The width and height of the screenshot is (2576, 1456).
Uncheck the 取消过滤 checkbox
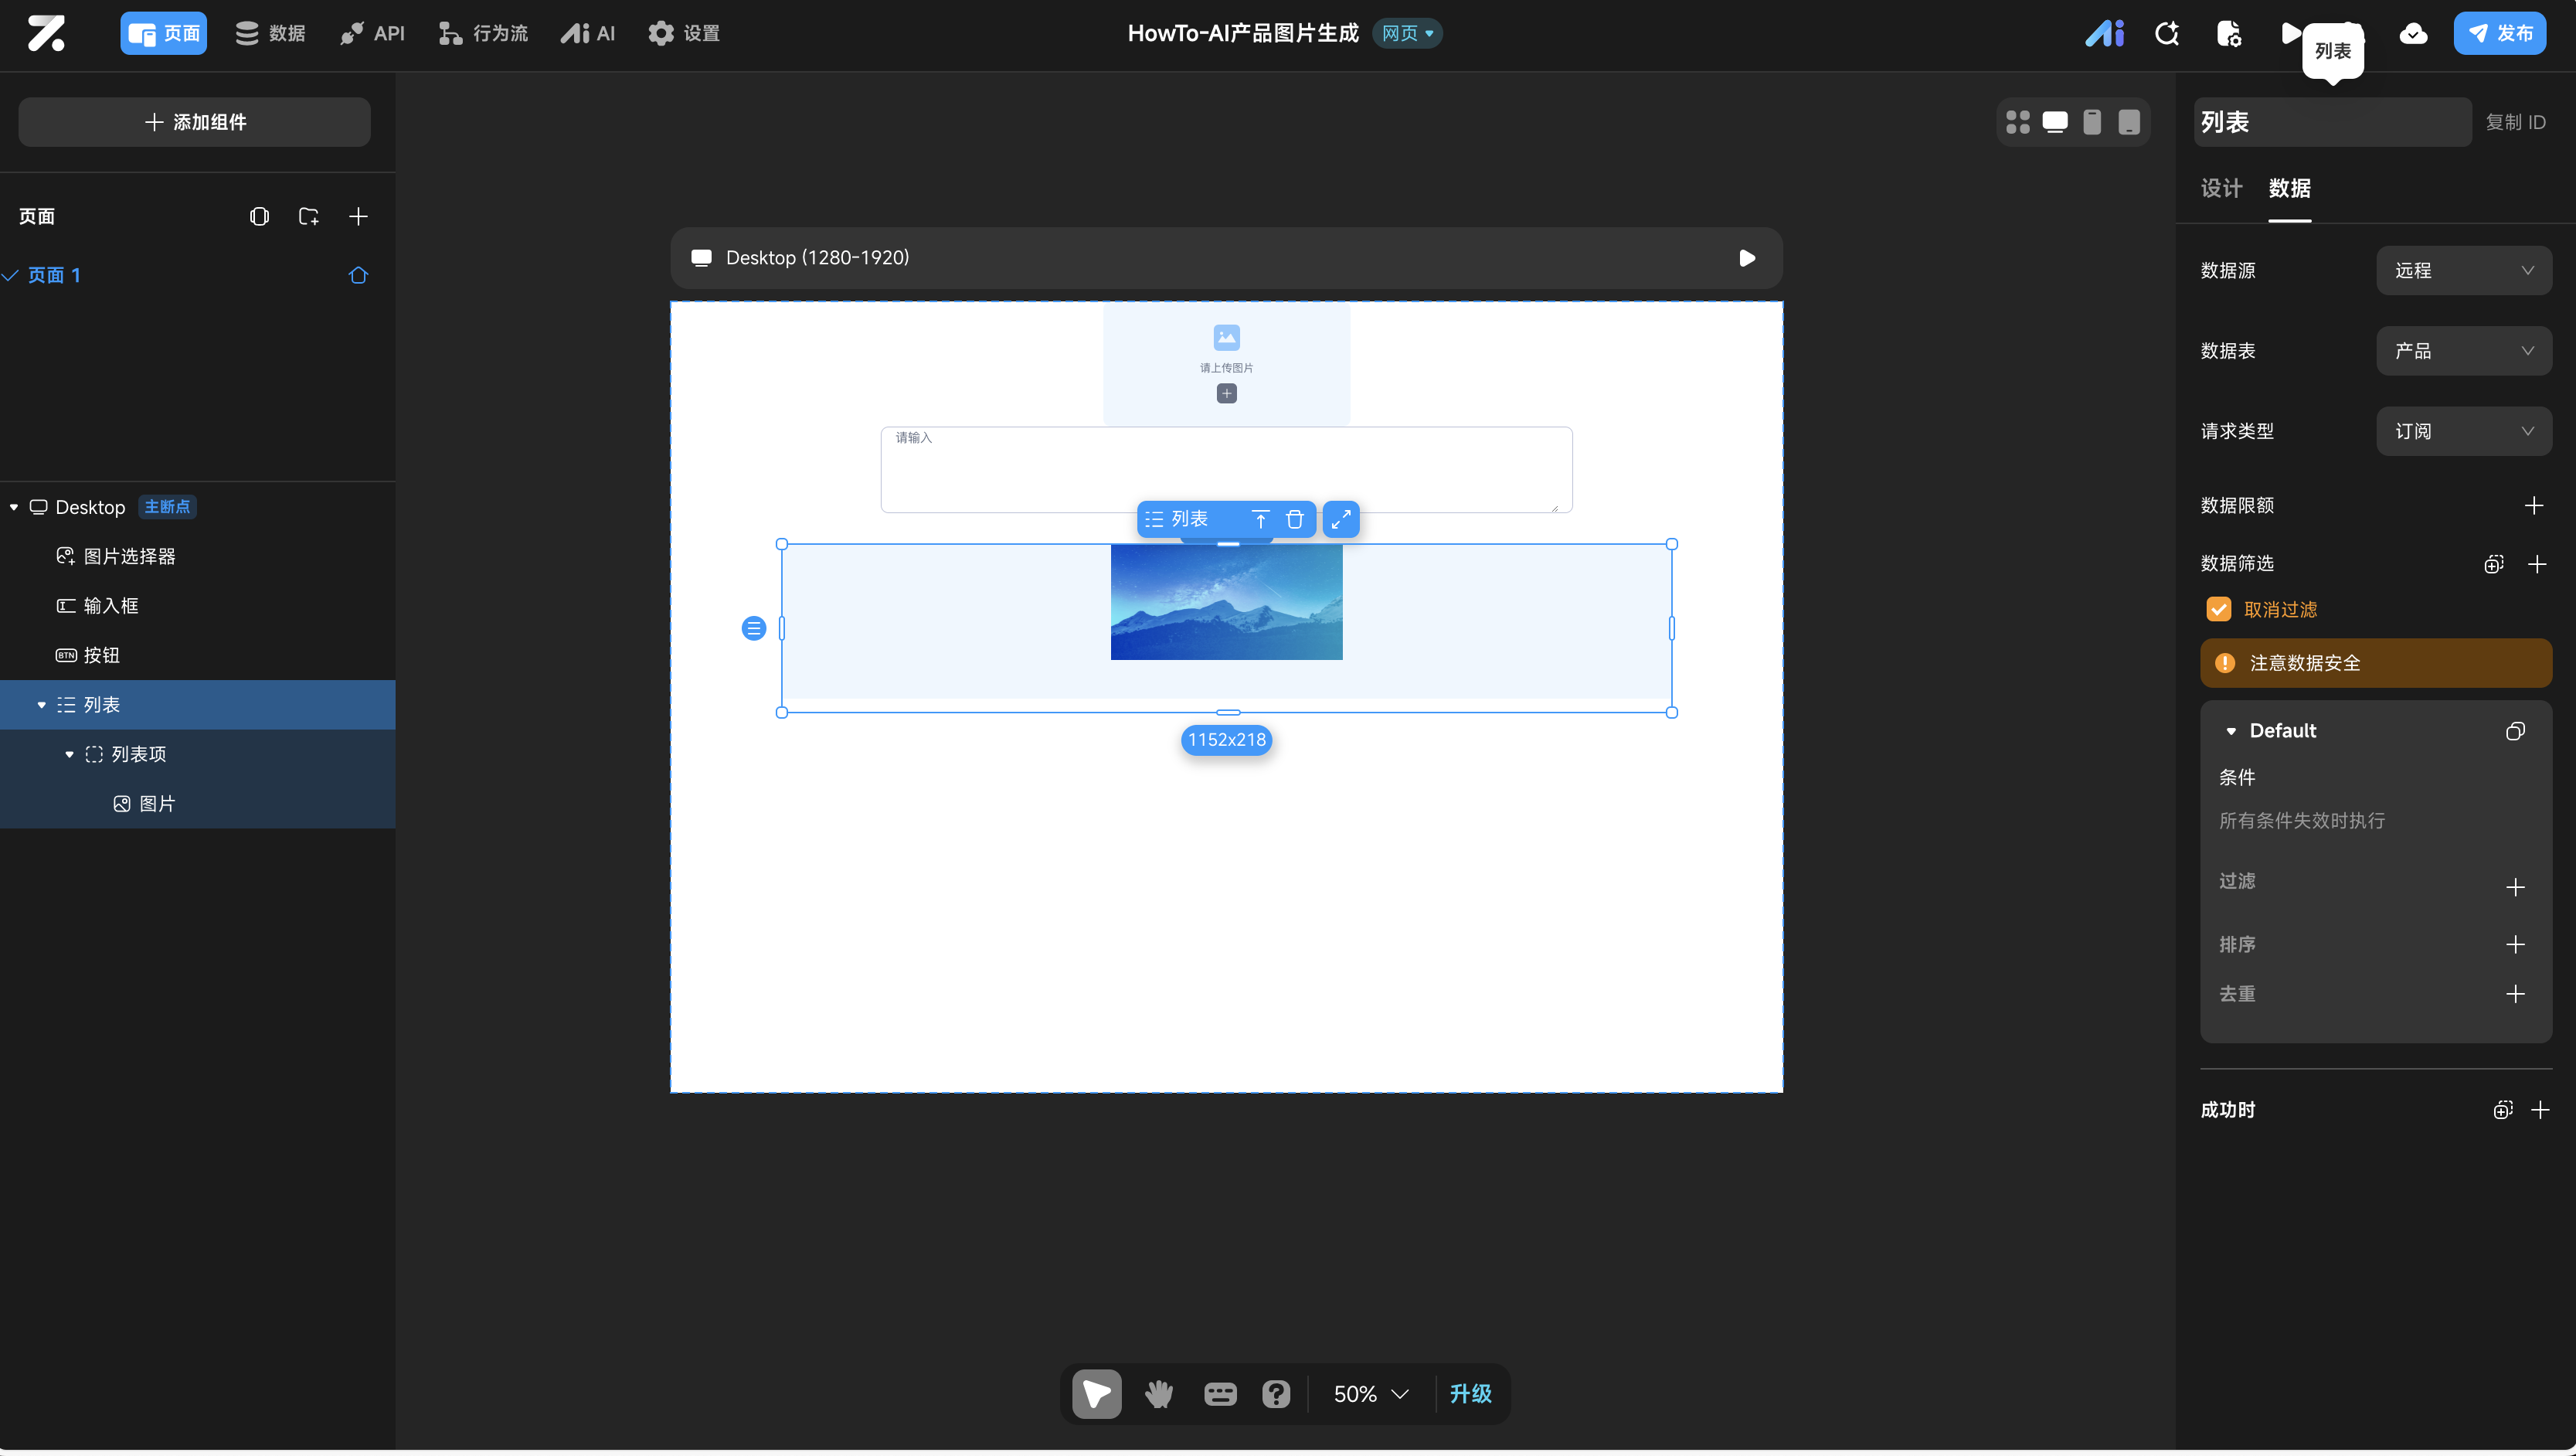2218,609
